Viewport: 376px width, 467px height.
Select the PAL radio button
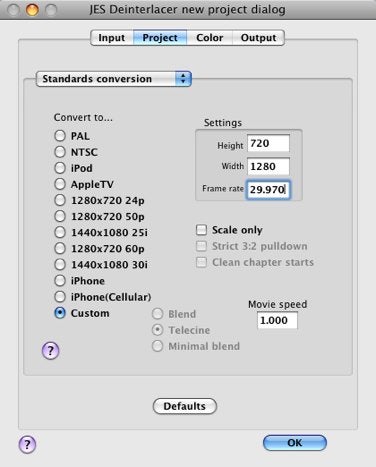pyautogui.click(x=60, y=136)
